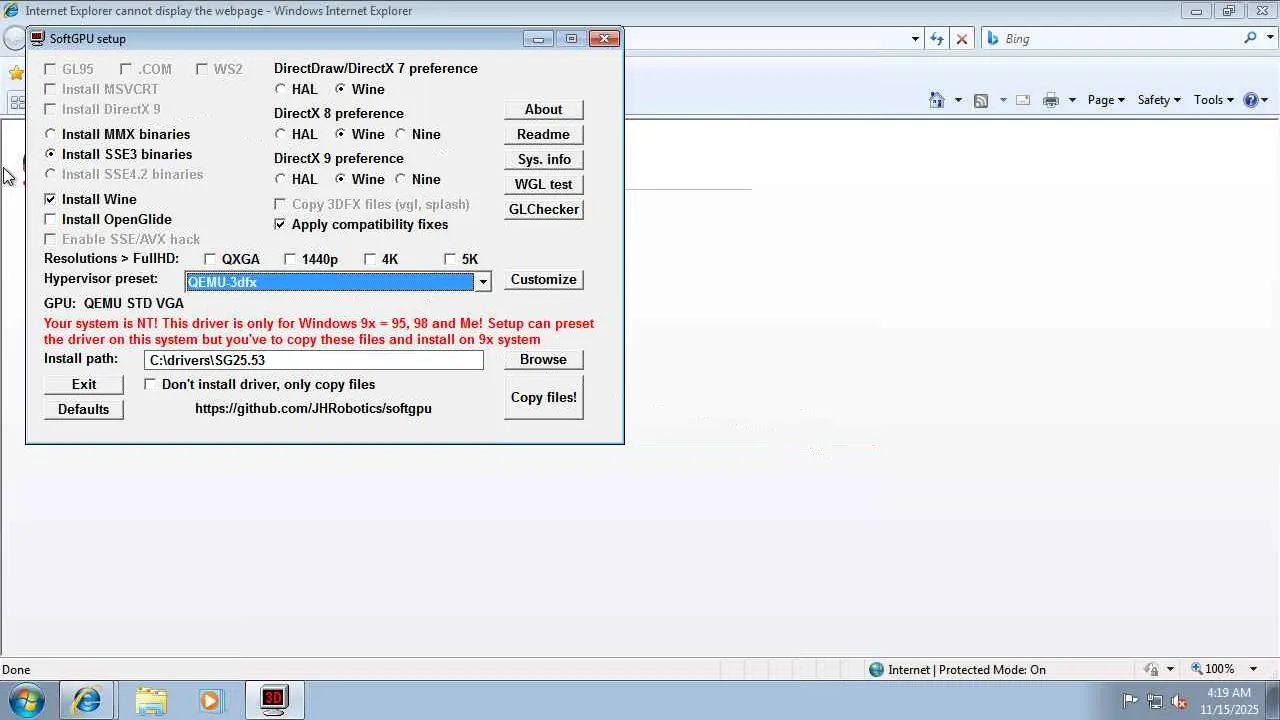Expand the Help button dropdown arrow
1280x720 pixels.
1265,100
